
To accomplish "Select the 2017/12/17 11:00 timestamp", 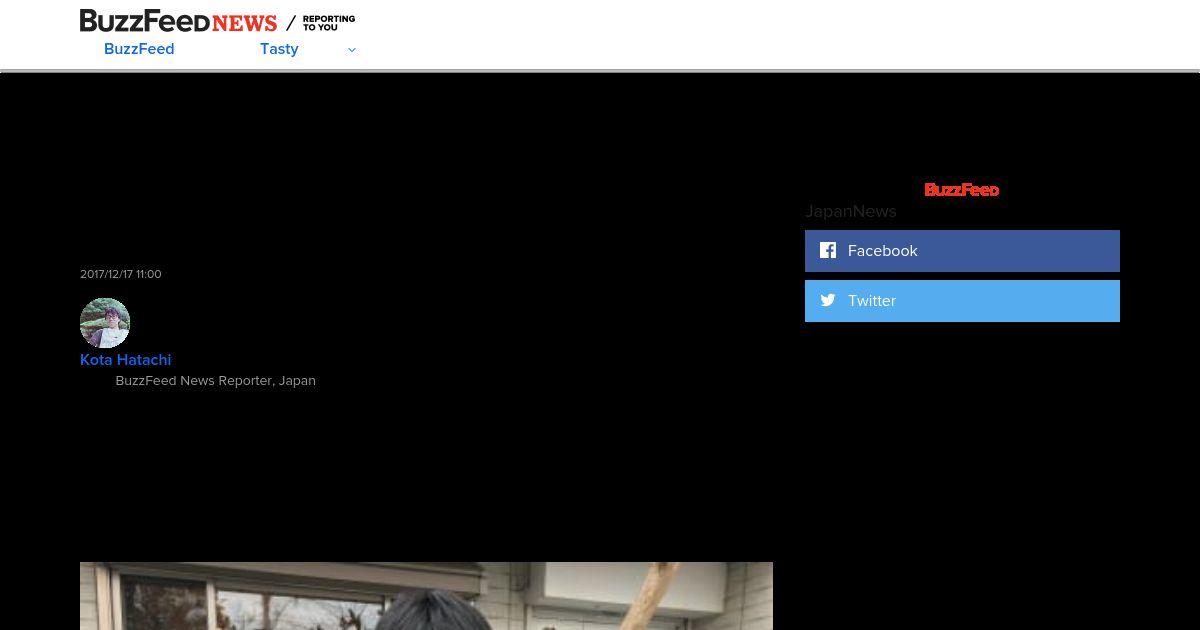I will [120, 274].
